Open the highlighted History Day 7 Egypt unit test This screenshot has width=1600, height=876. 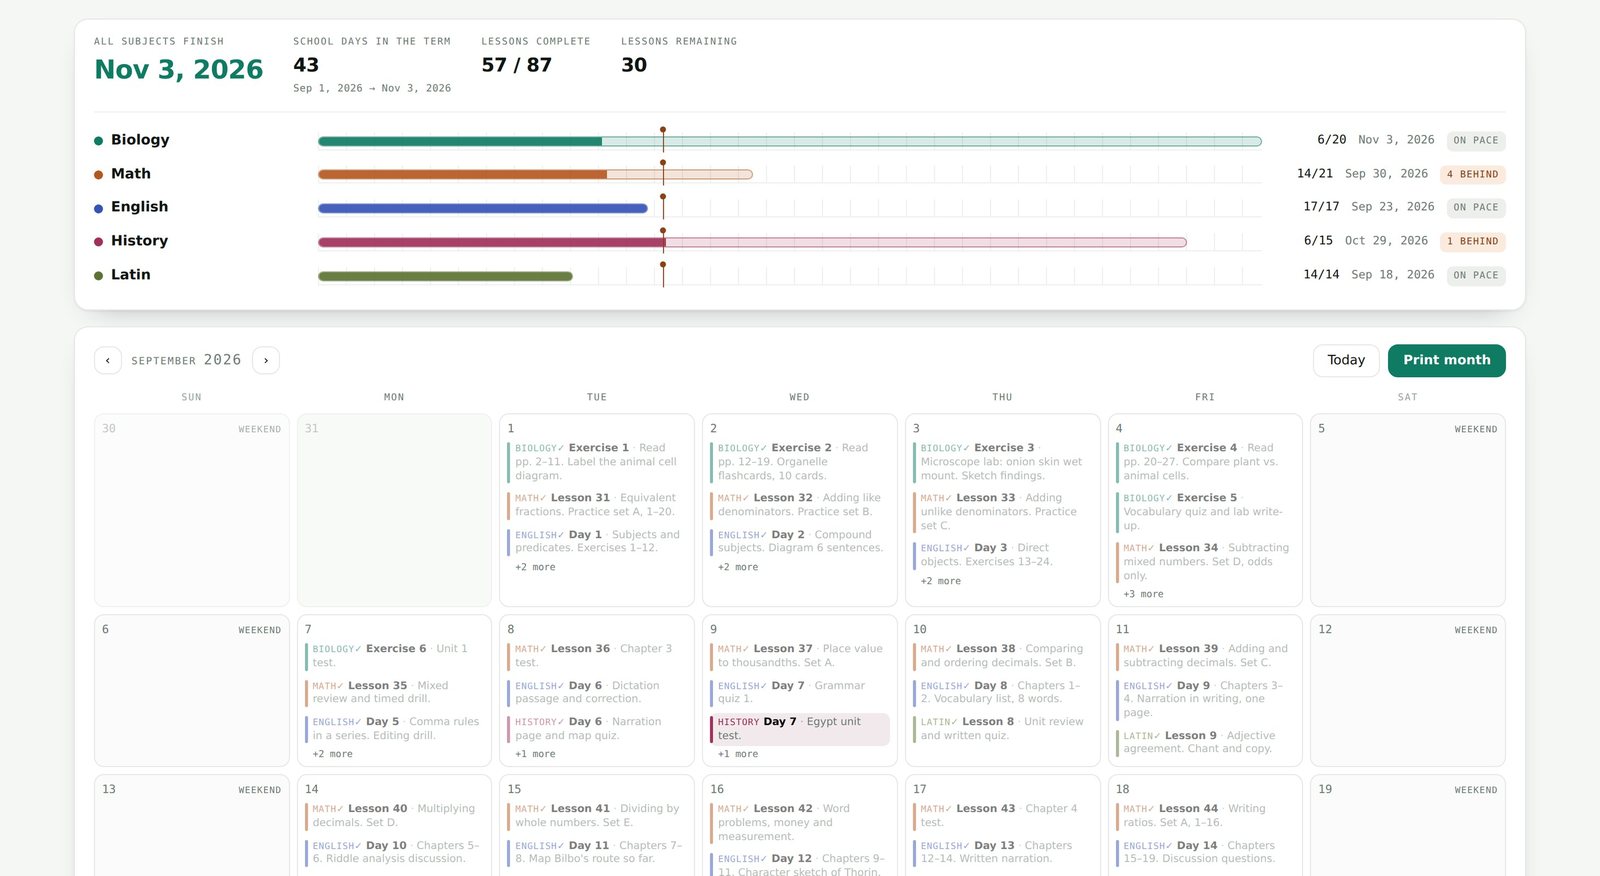[x=800, y=729]
